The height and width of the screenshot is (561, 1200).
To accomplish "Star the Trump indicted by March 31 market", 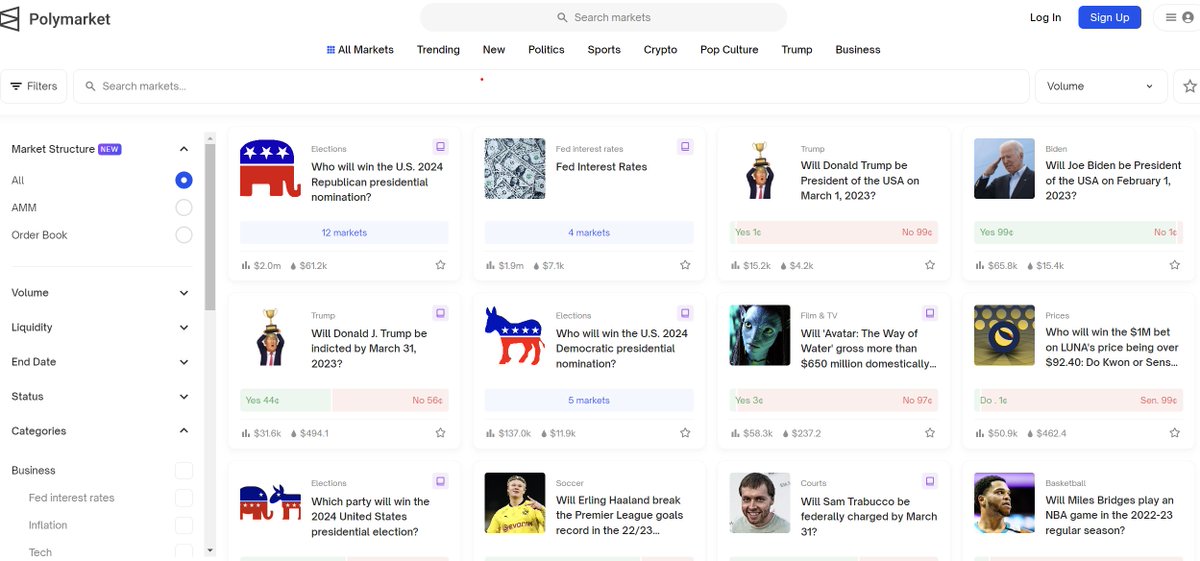I will coord(440,433).
